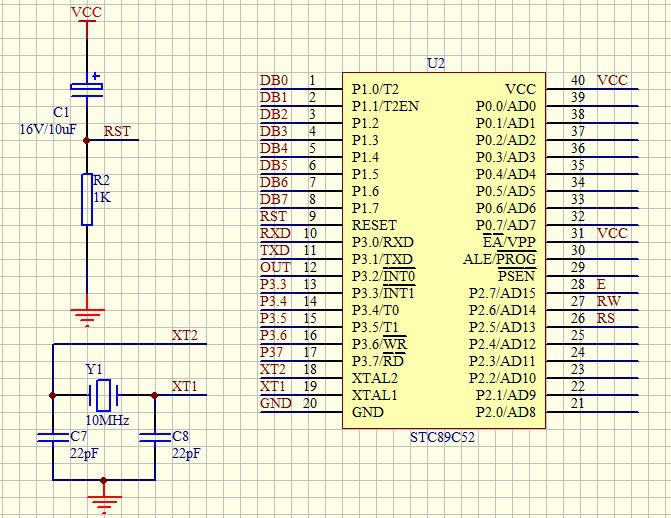Select the R2 designator label
Screen dimensions: 671x518
[101, 180]
